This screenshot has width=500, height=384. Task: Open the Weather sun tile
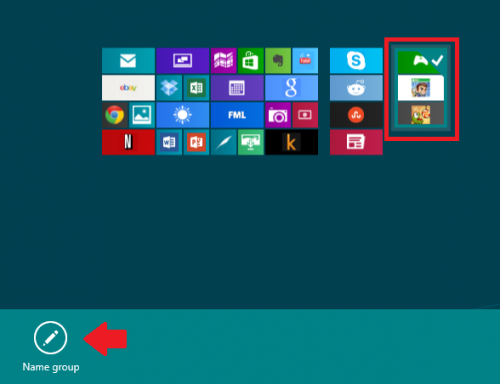(x=183, y=115)
